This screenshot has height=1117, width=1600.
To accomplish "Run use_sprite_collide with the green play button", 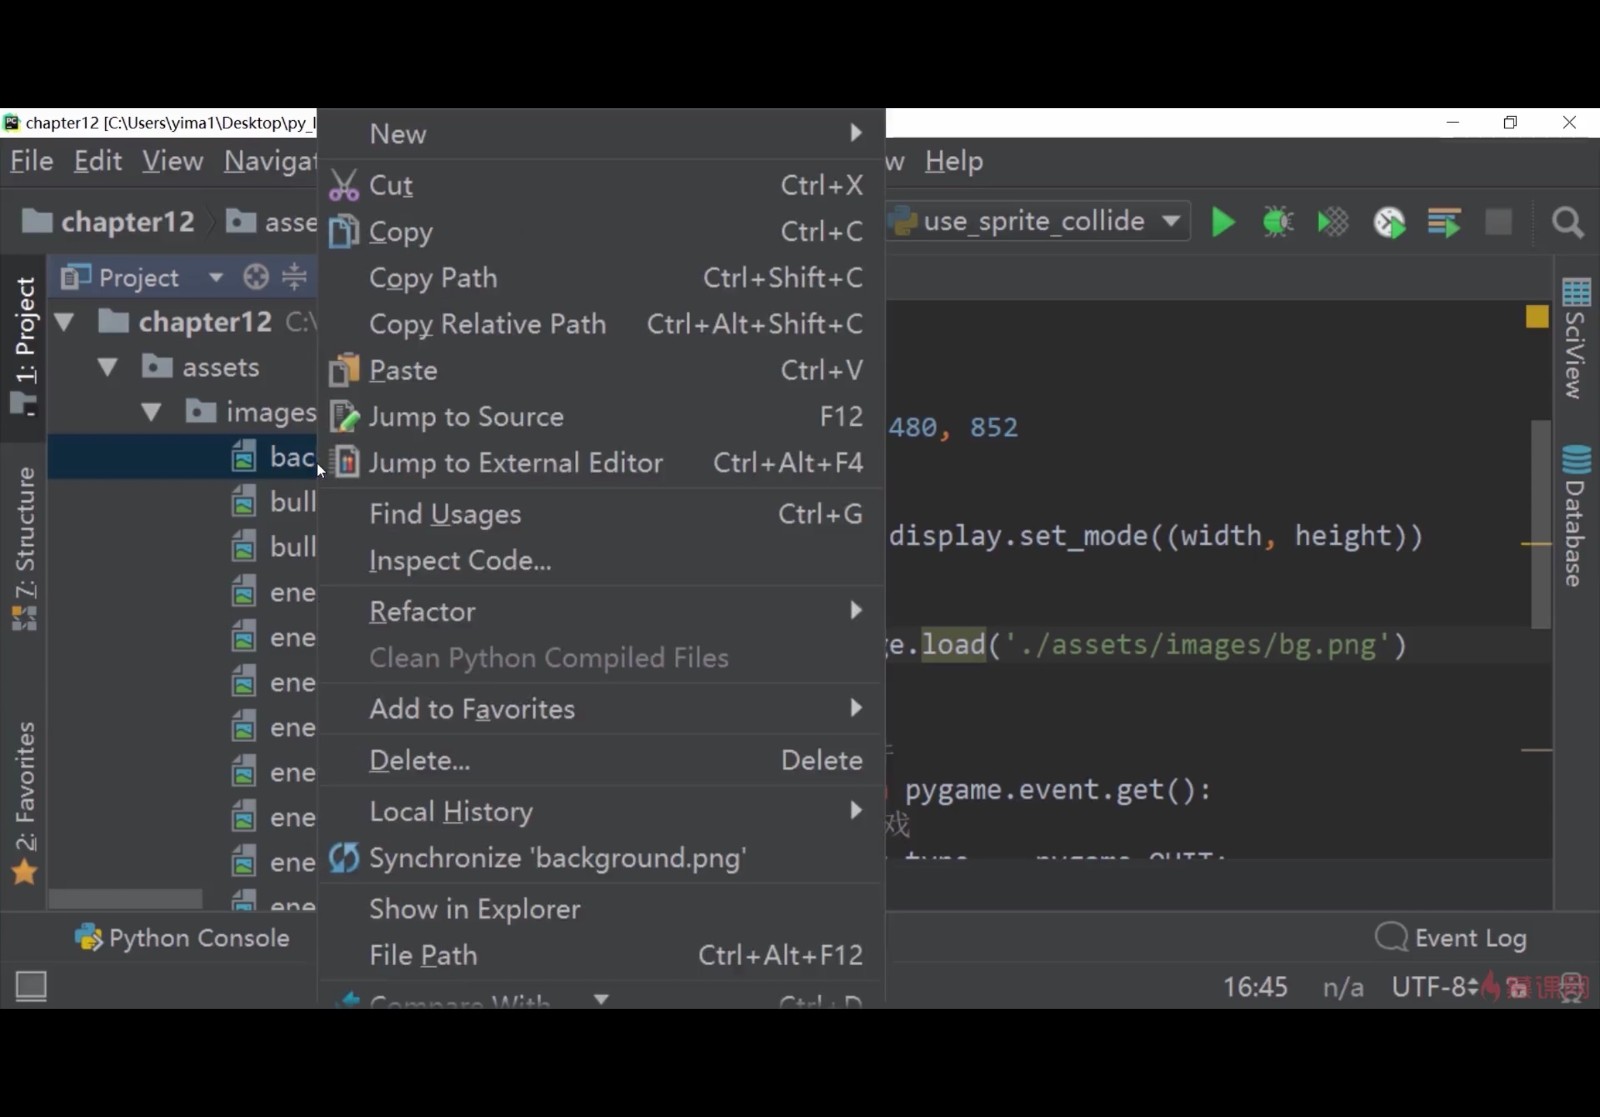I will point(1222,222).
